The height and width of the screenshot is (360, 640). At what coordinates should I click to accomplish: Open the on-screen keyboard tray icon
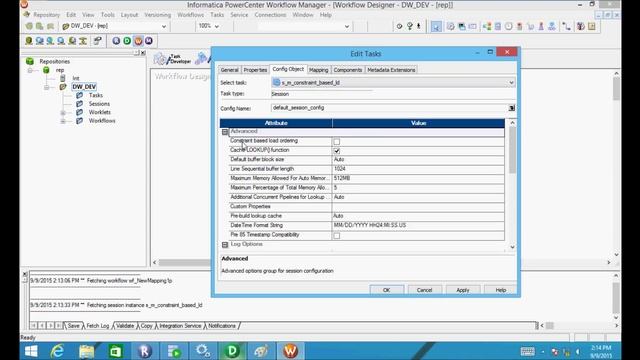click(x=527, y=351)
